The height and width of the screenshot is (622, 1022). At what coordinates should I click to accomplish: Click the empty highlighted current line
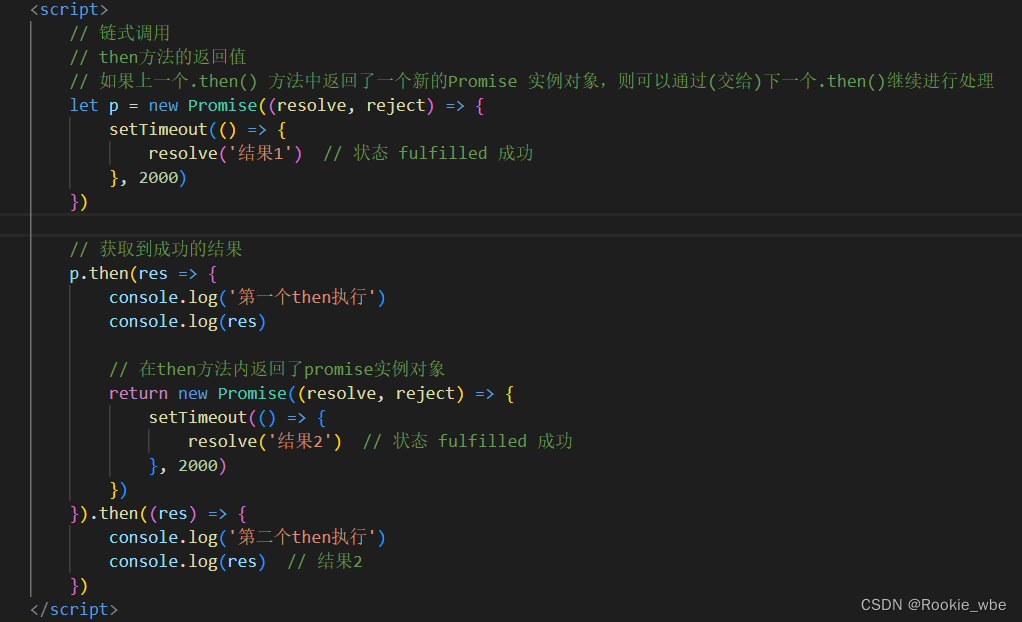point(511,225)
